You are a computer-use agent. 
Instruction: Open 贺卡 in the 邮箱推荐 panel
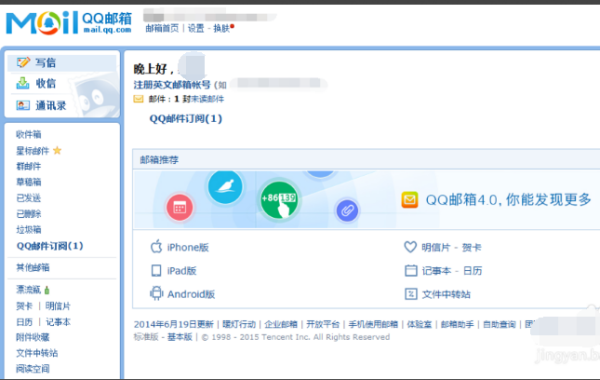pyautogui.click(x=471, y=248)
